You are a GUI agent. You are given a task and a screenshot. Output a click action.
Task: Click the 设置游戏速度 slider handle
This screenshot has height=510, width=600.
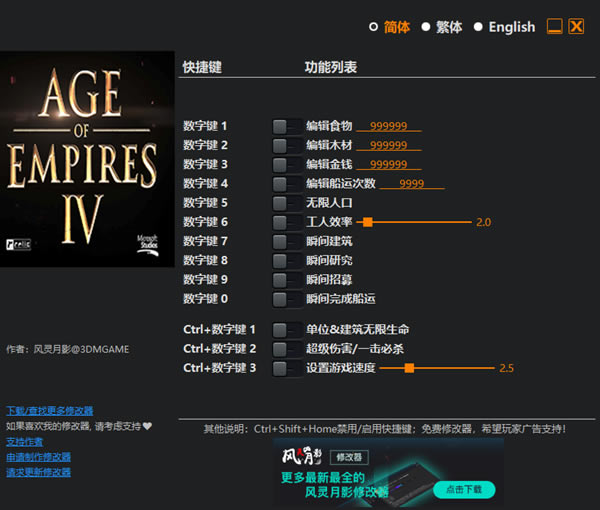point(410,368)
